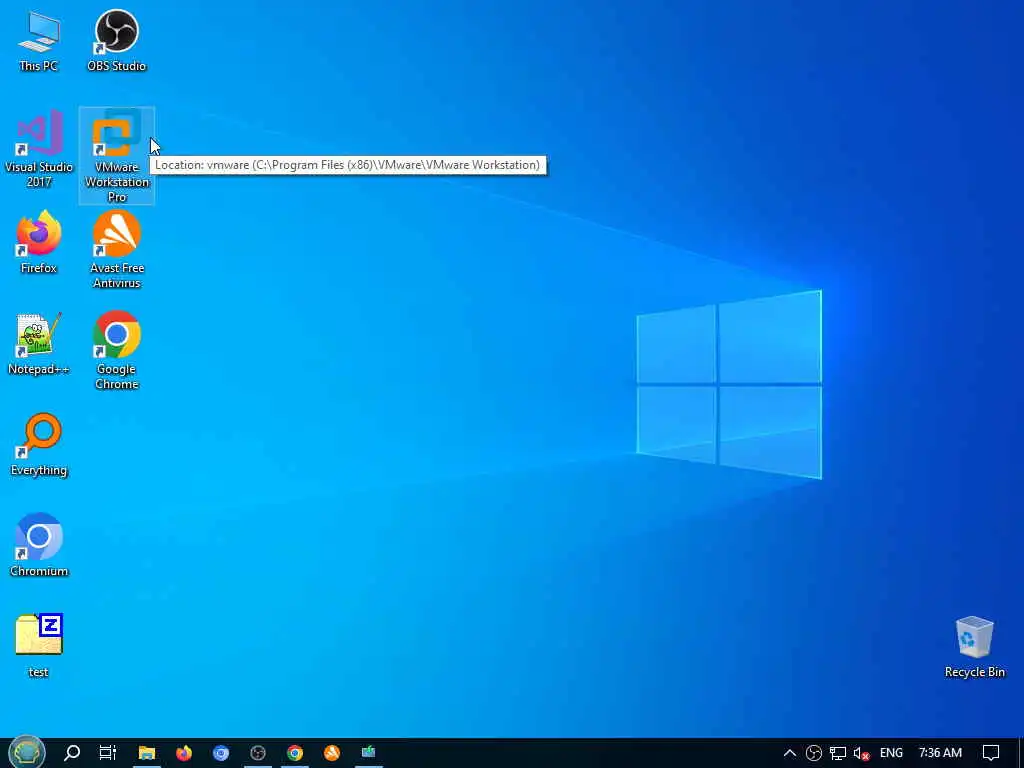Select the OBS Studio desktop shortcut
This screenshot has height=768, width=1024.
pyautogui.click(x=116, y=40)
